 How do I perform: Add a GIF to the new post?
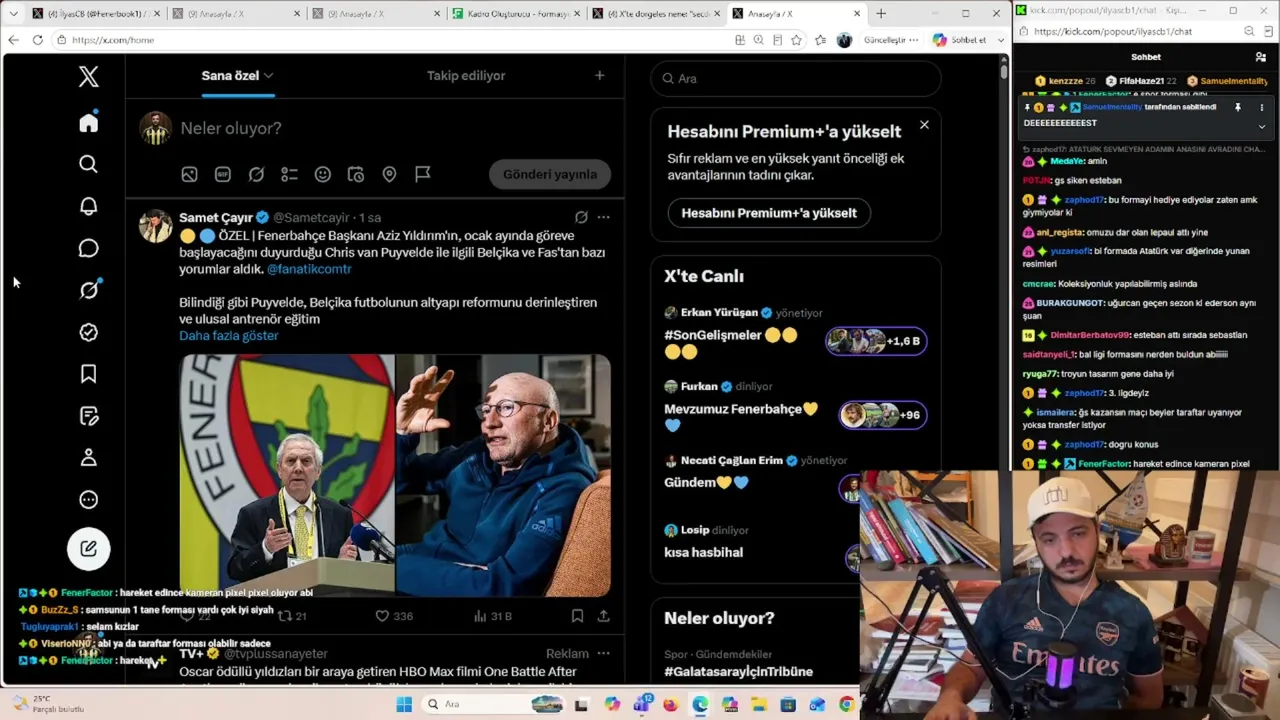223,174
